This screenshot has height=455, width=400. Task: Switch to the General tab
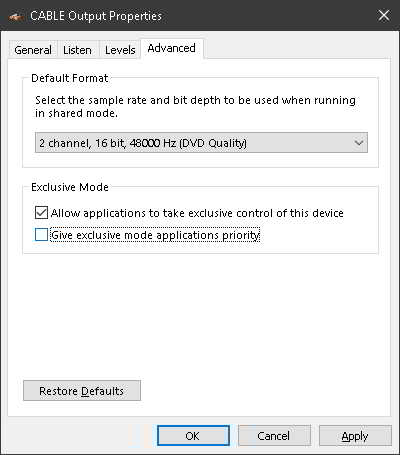tap(33, 50)
